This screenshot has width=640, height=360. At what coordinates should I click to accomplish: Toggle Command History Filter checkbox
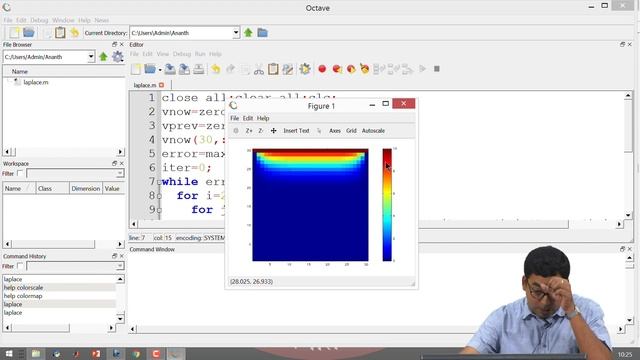point(20,266)
